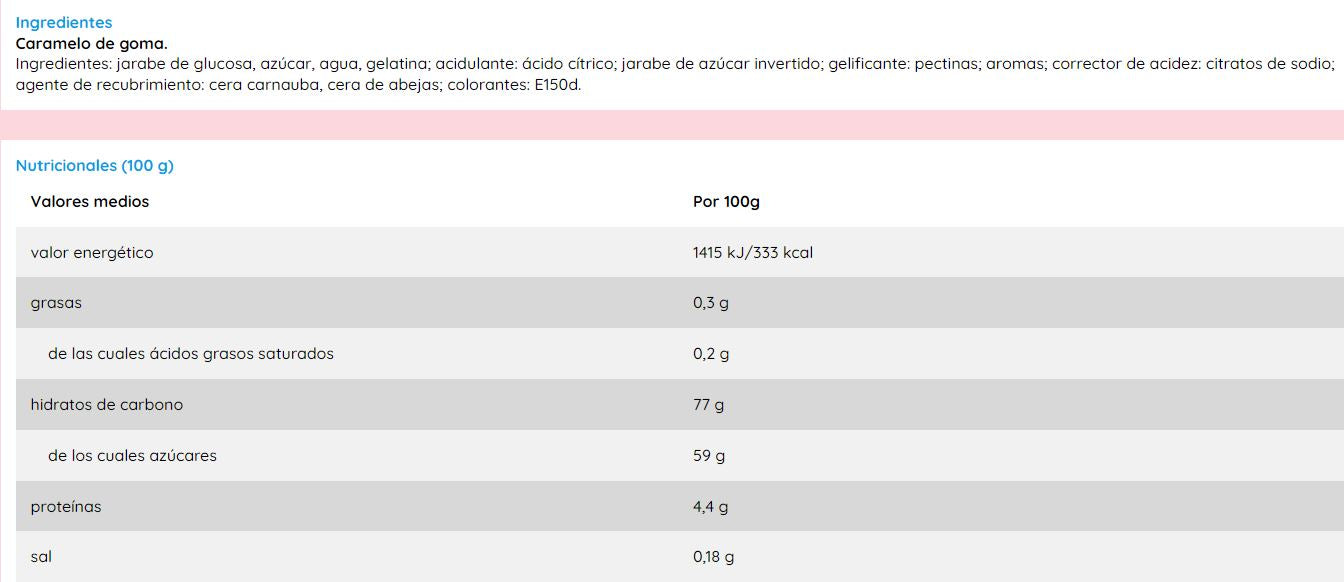This screenshot has width=1344, height=582.
Task: Select the 0,2 g saturated fat value
Action: click(711, 354)
